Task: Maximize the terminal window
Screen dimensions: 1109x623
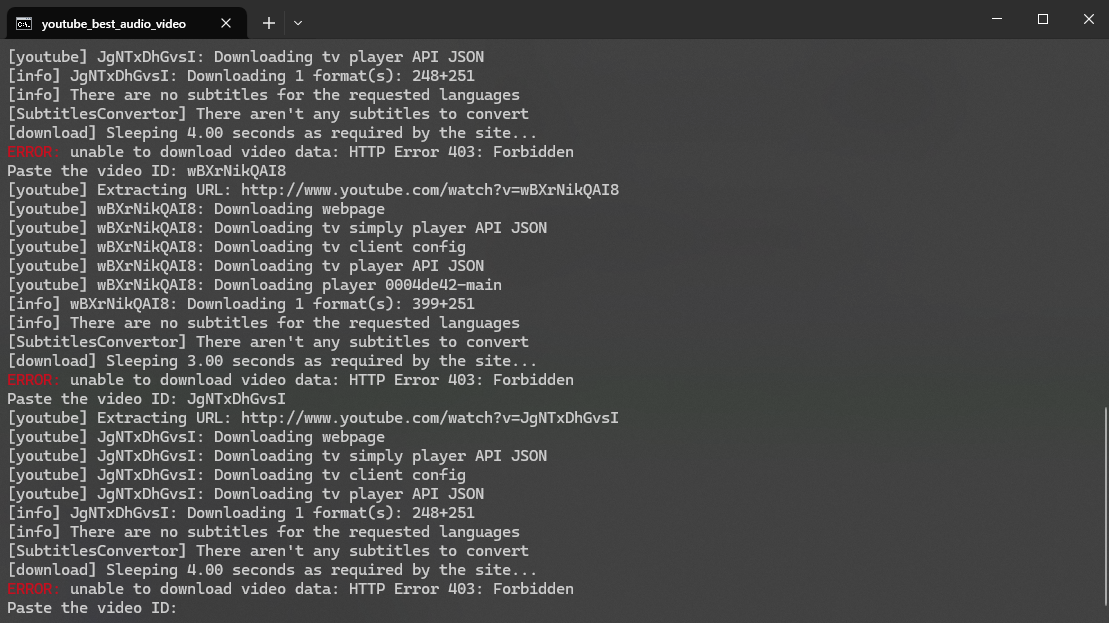Action: point(1043,19)
